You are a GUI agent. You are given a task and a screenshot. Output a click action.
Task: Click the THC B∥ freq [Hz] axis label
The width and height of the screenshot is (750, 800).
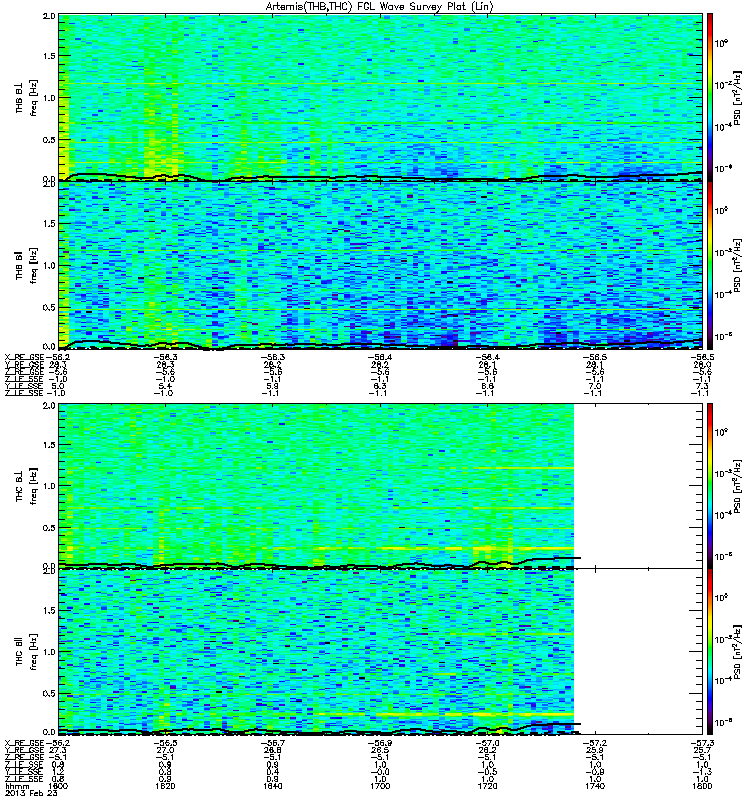[27, 652]
